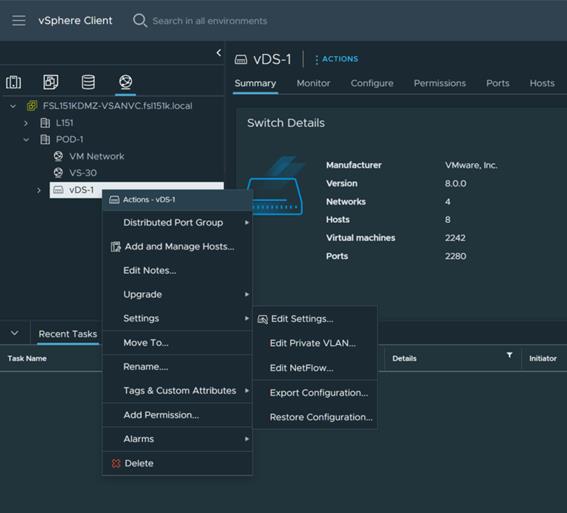Select Restore Configuration... in submenu
The image size is (567, 513).
point(315,417)
